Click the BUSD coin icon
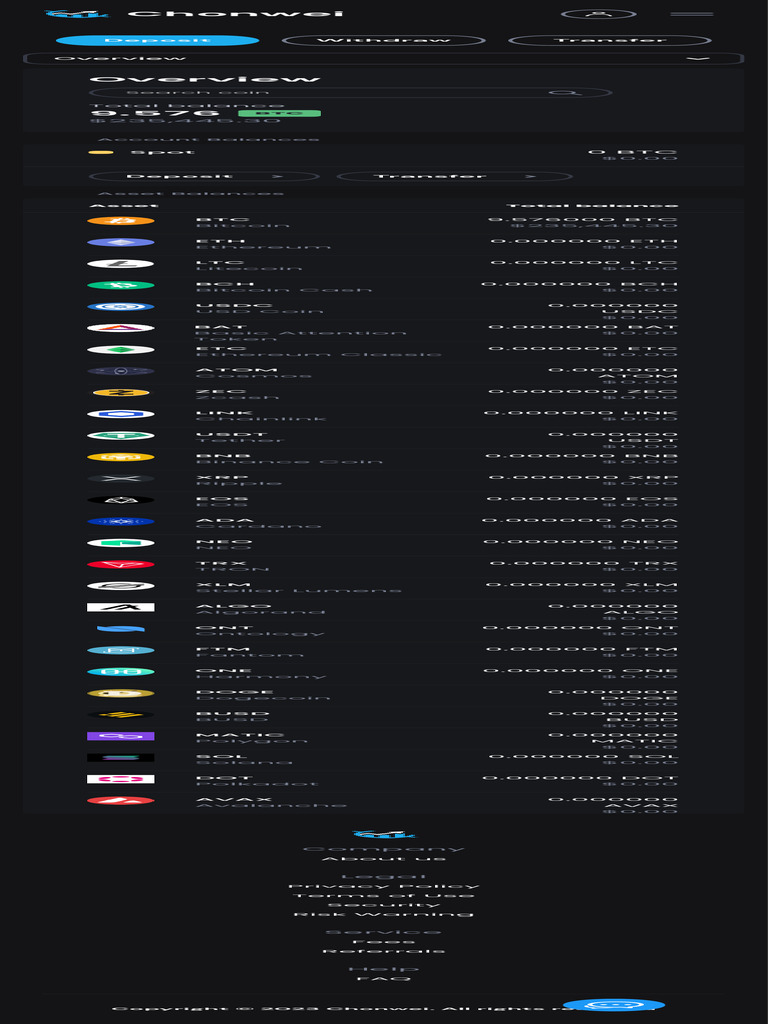768x1024 pixels. coord(121,714)
